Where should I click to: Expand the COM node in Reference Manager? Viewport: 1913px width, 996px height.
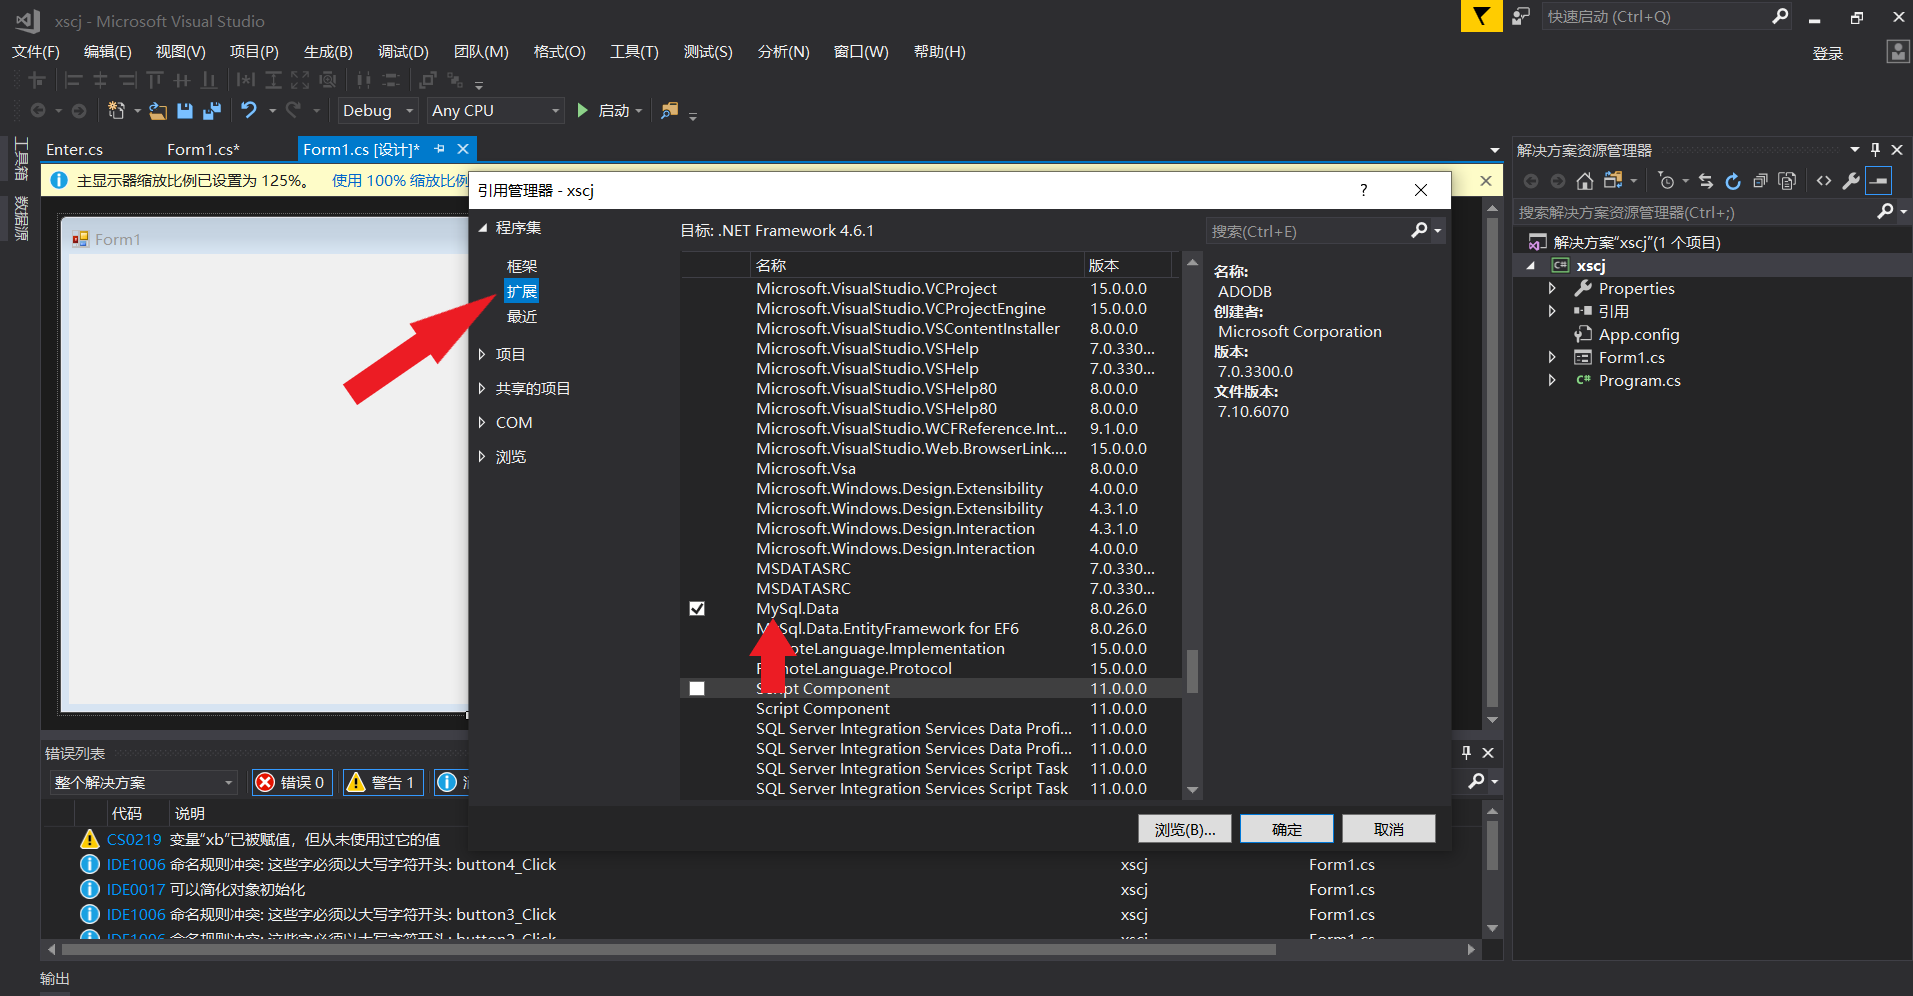coord(482,422)
